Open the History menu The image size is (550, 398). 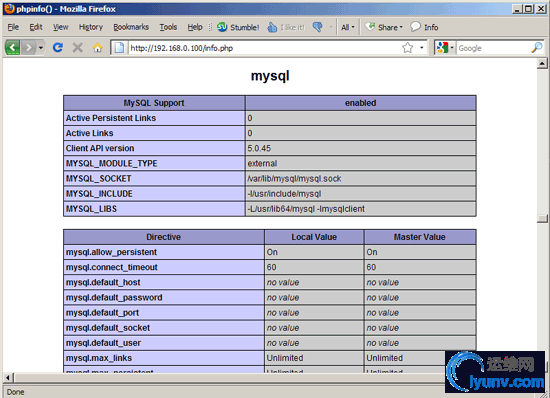coord(90,27)
